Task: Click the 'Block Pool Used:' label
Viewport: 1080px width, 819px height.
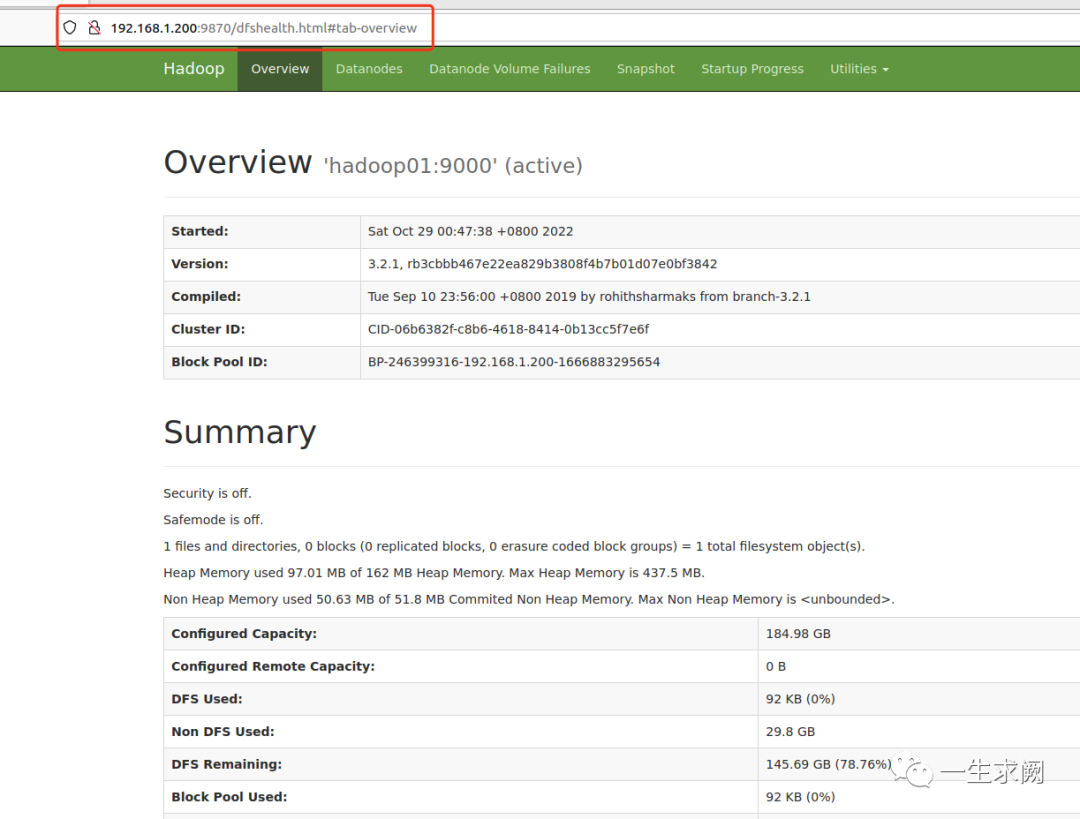Action: tap(229, 797)
